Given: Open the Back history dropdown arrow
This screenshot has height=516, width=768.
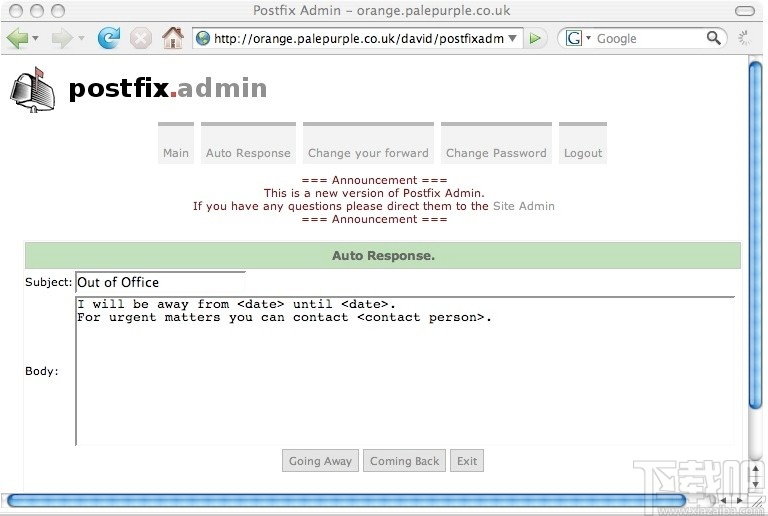Looking at the screenshot, I should (x=35, y=38).
